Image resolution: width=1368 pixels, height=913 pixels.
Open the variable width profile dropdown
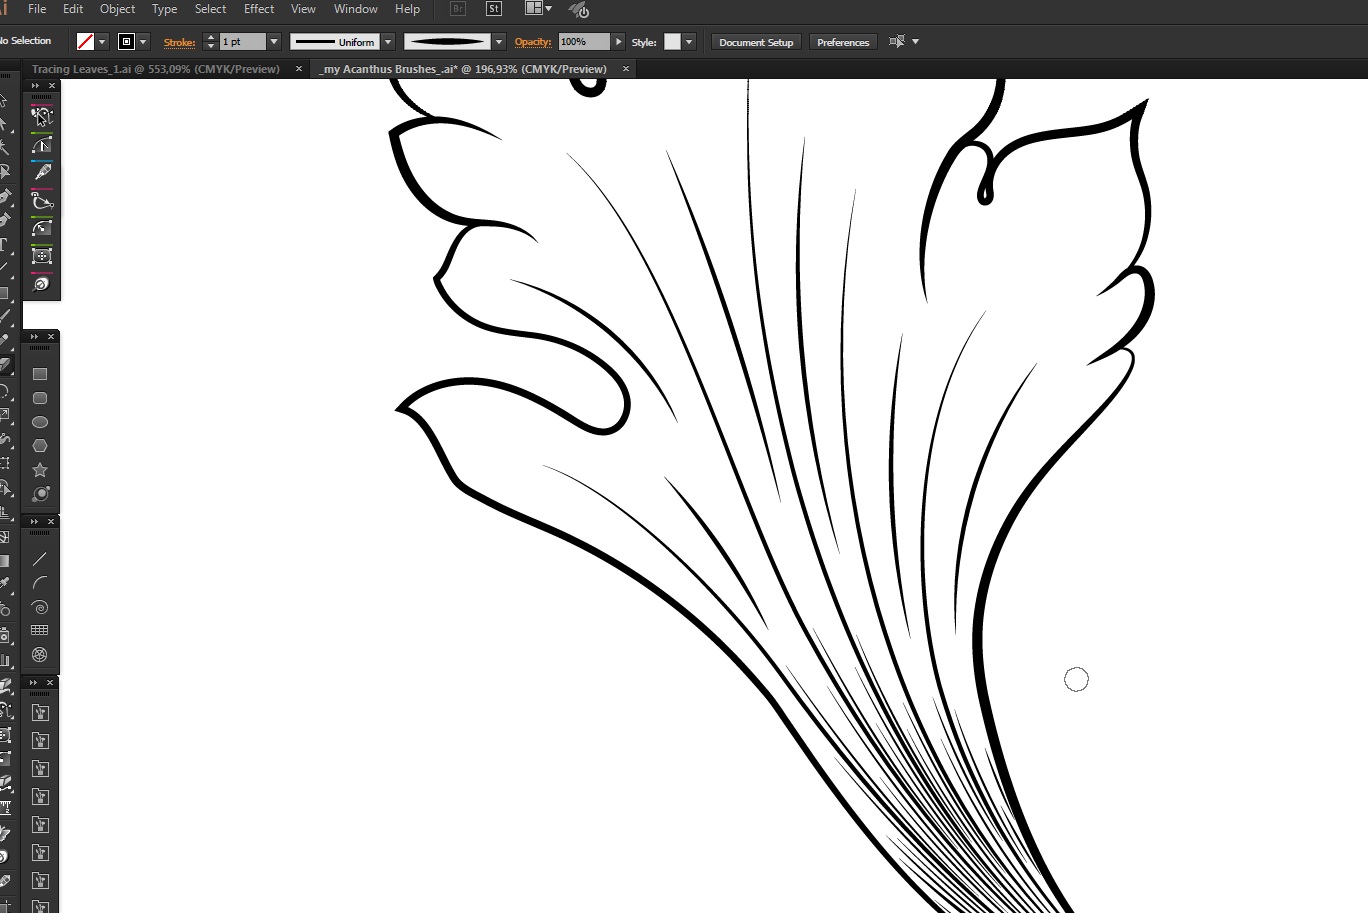(499, 42)
